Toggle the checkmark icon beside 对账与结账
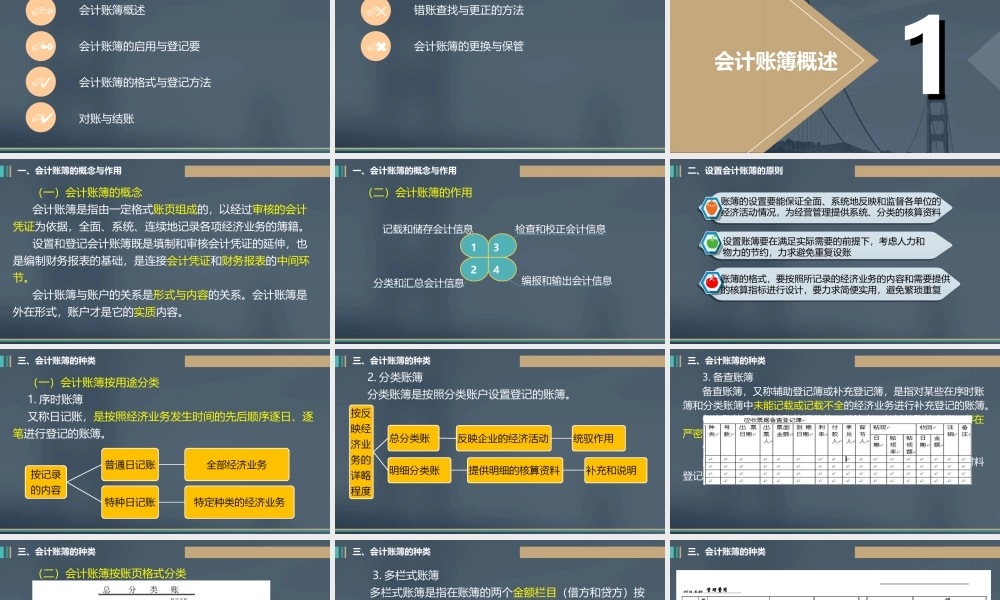 (40, 116)
